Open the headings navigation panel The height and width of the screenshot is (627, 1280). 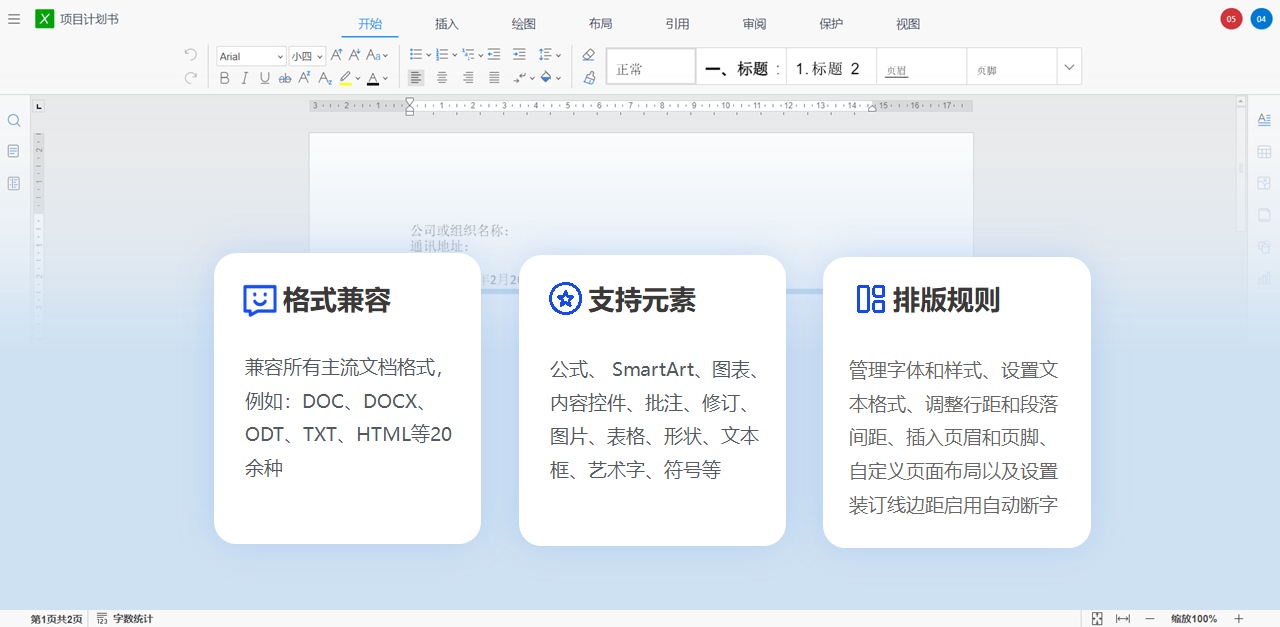[14, 183]
